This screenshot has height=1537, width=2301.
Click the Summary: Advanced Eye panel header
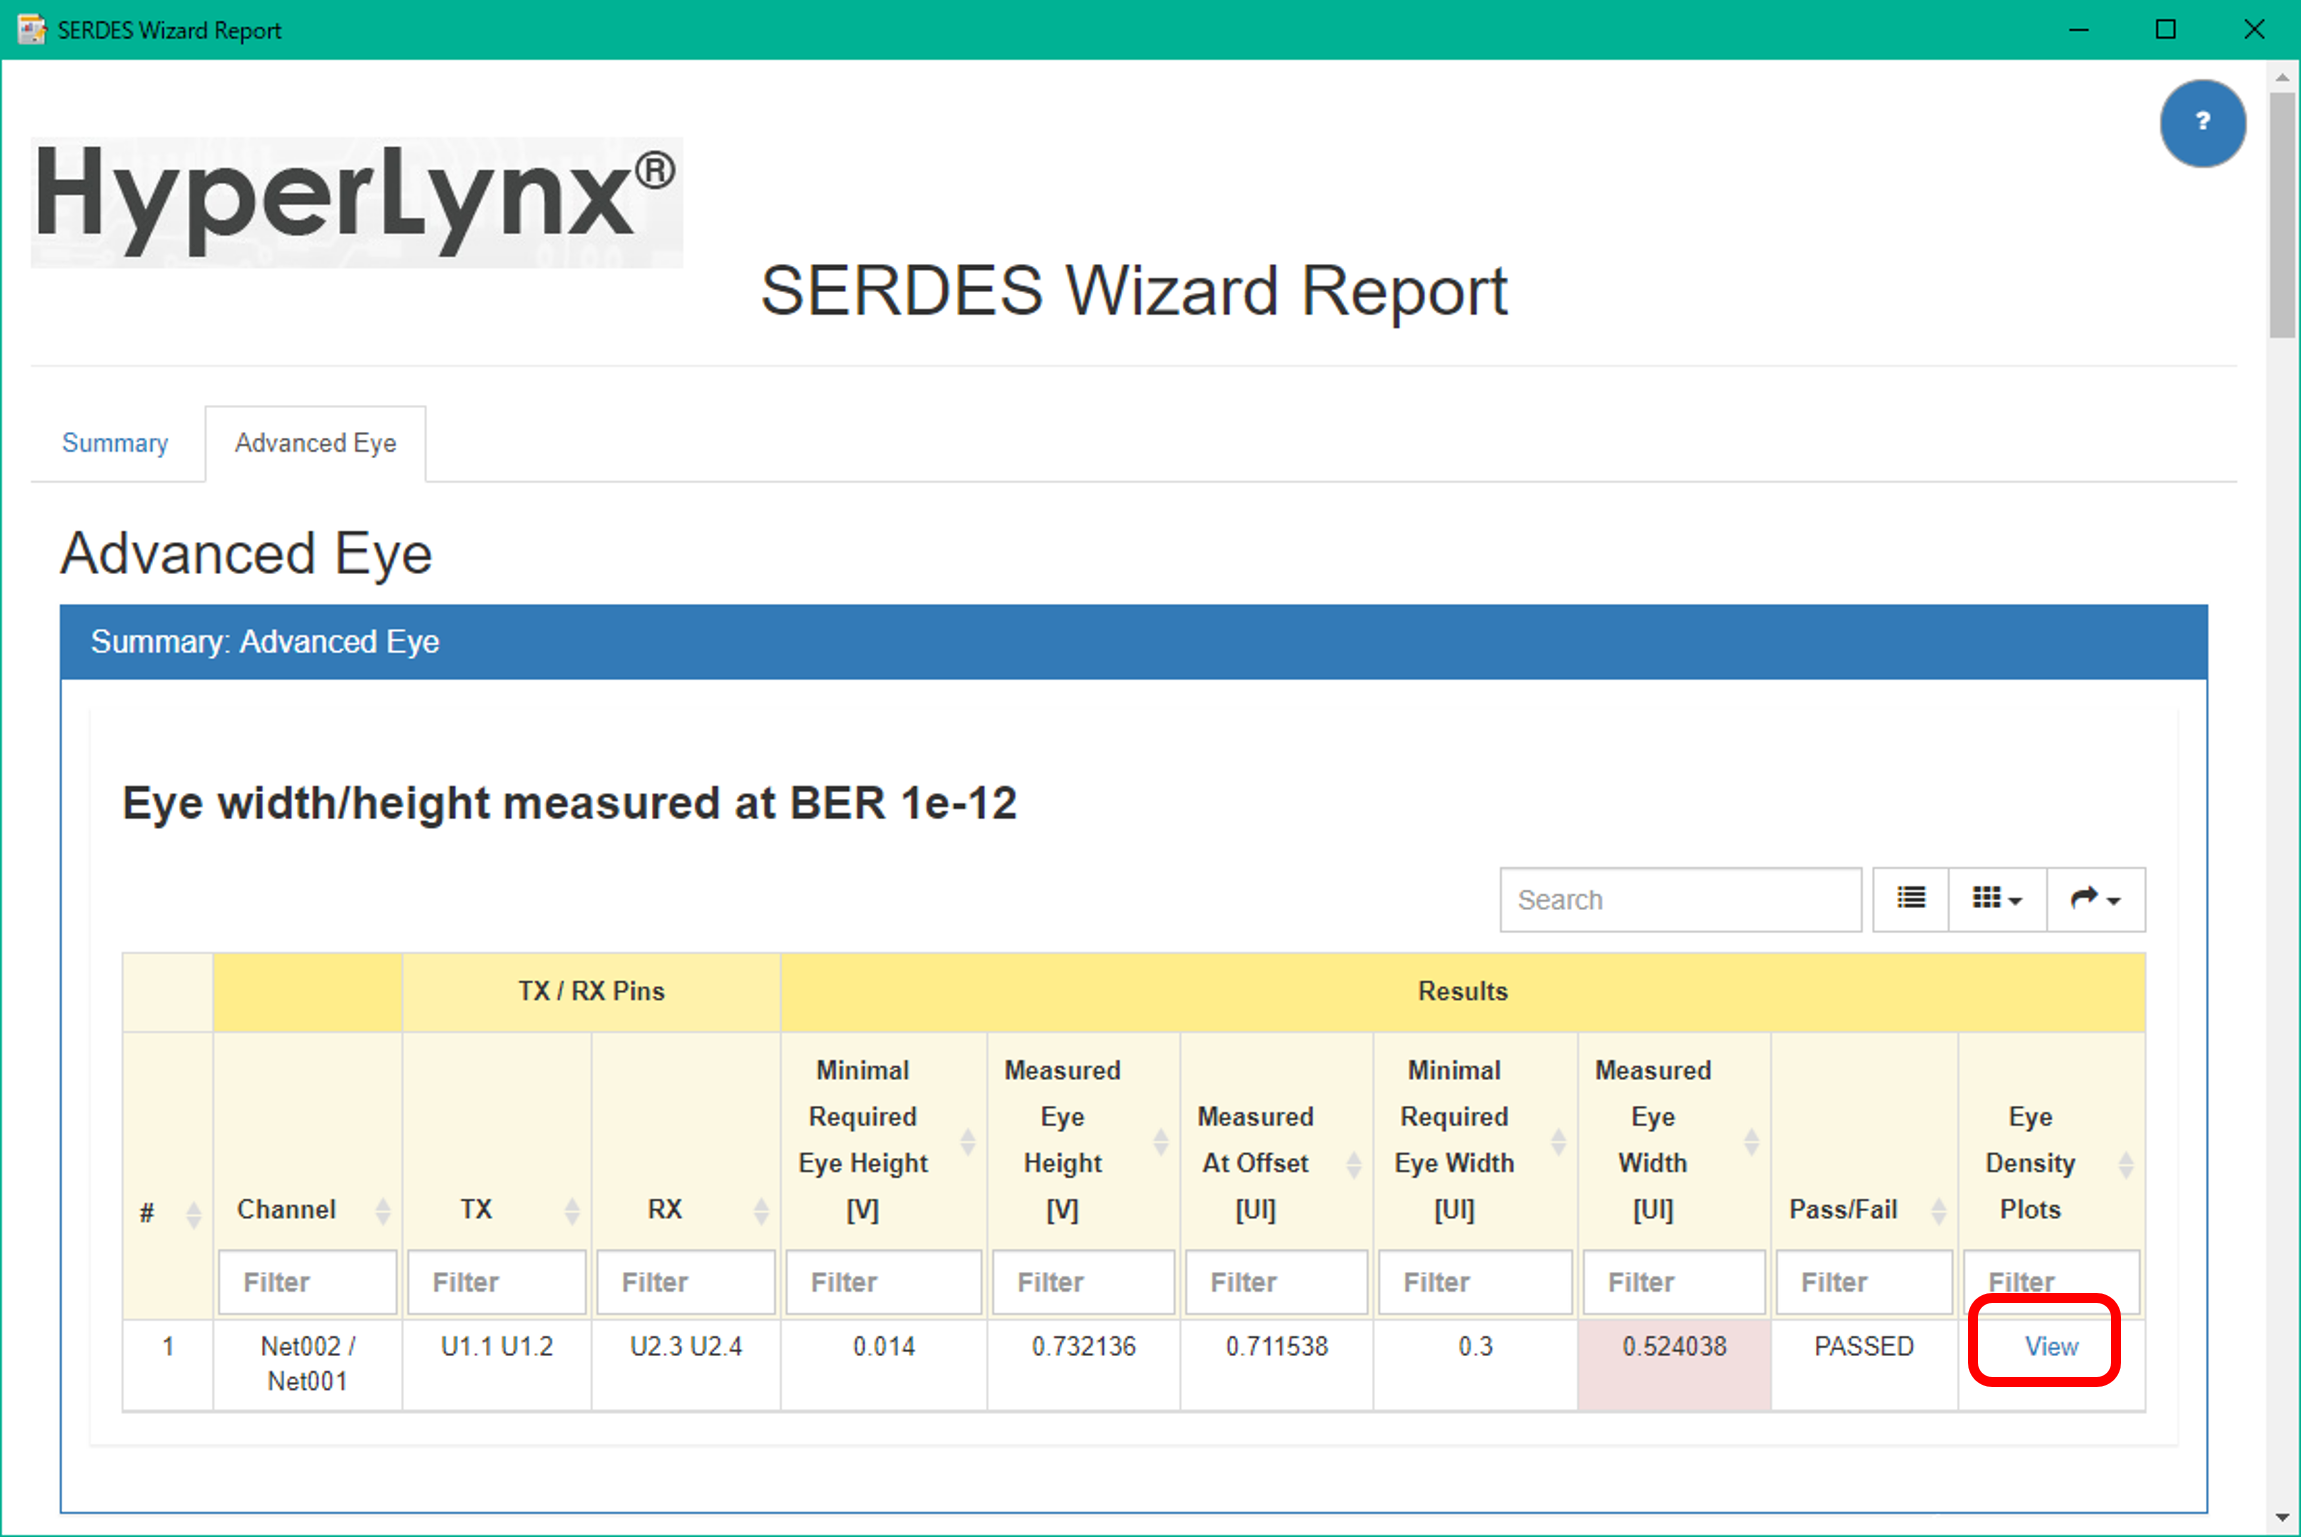[x=1134, y=642]
